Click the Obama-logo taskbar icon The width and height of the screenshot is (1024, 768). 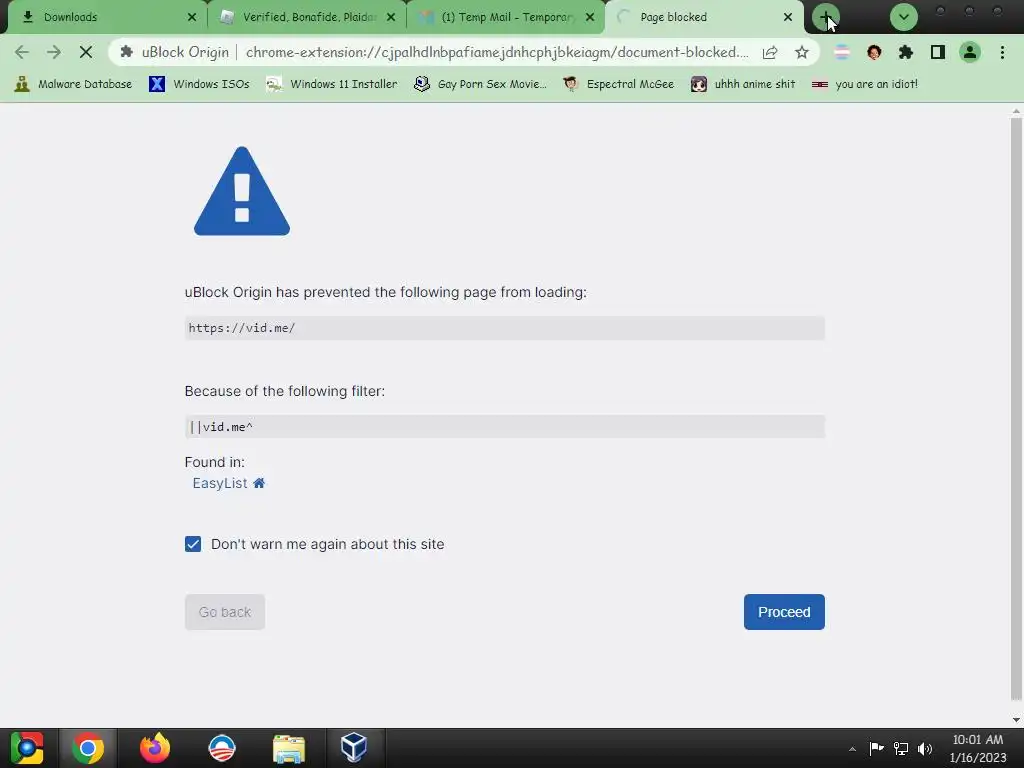coord(222,748)
